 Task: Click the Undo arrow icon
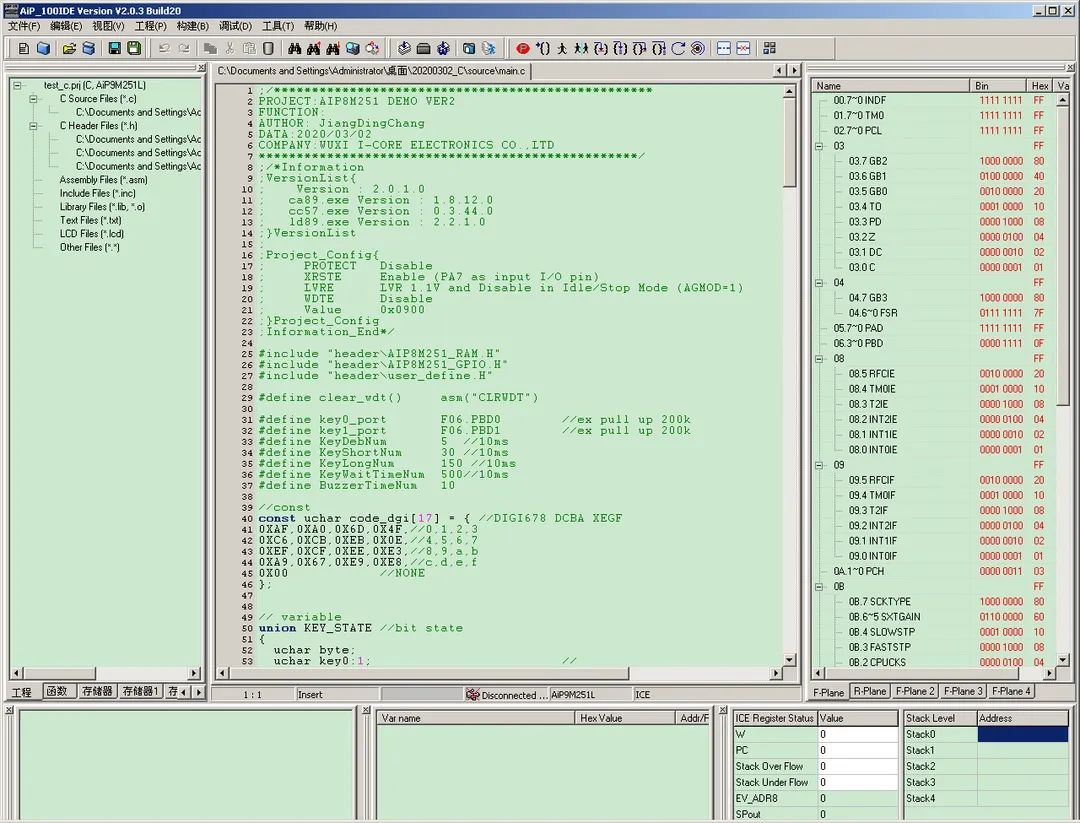click(164, 48)
